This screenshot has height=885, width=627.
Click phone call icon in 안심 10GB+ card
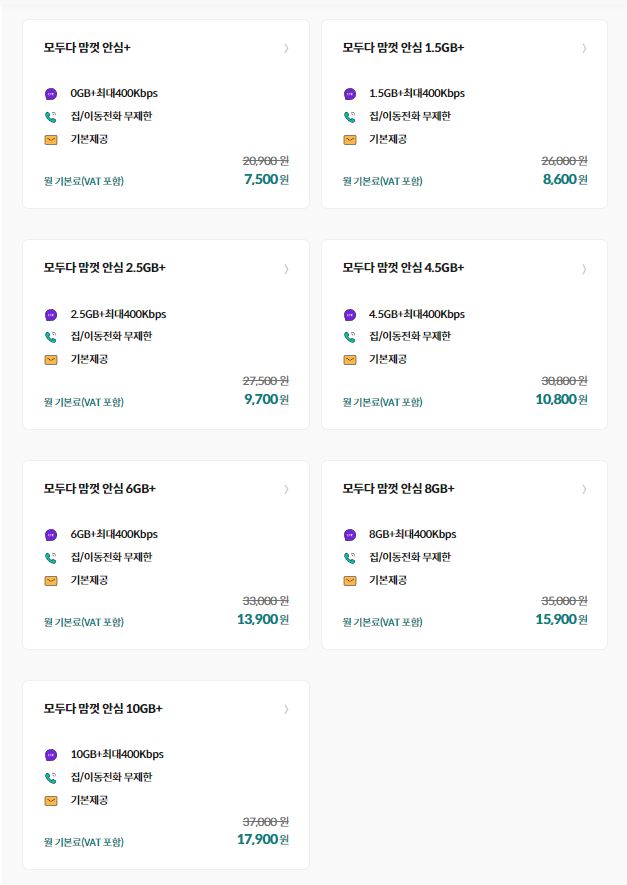click(x=51, y=778)
